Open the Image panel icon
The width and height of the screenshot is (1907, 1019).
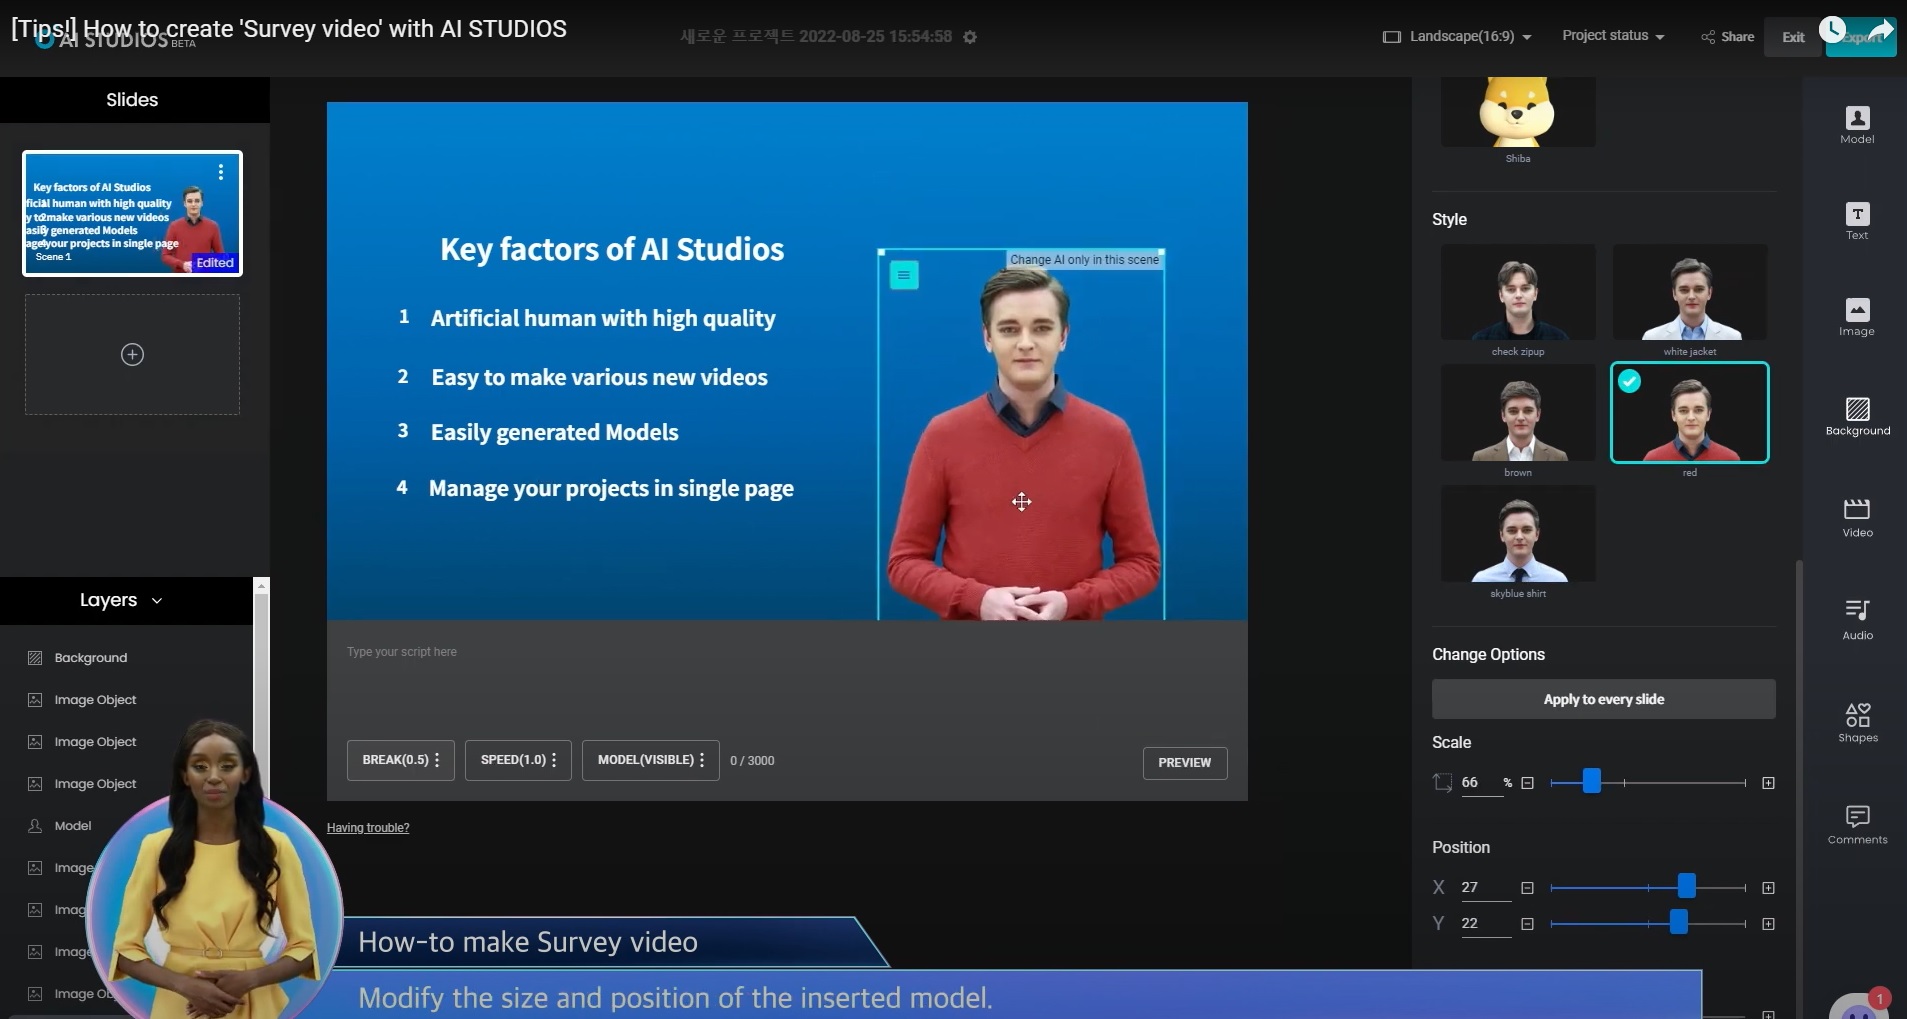[1857, 317]
